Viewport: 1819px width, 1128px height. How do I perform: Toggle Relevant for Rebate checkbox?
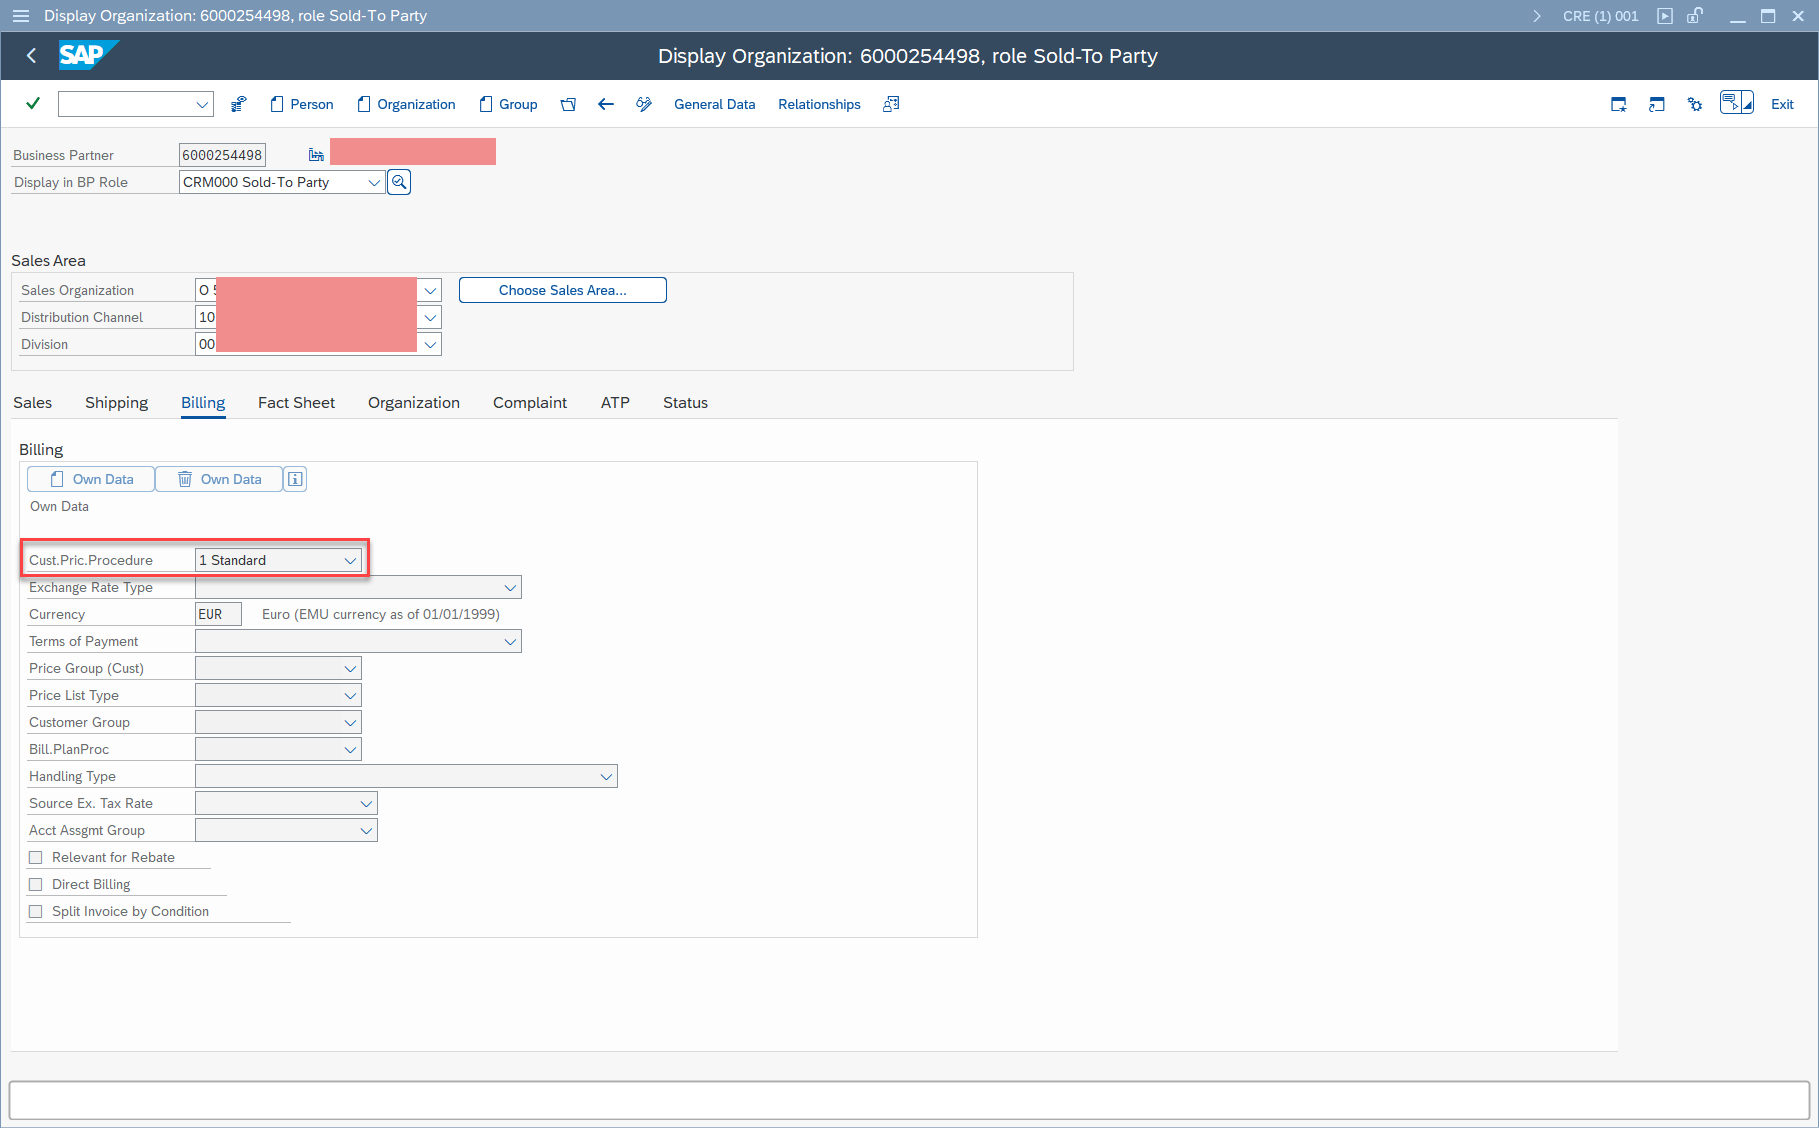[x=36, y=857]
